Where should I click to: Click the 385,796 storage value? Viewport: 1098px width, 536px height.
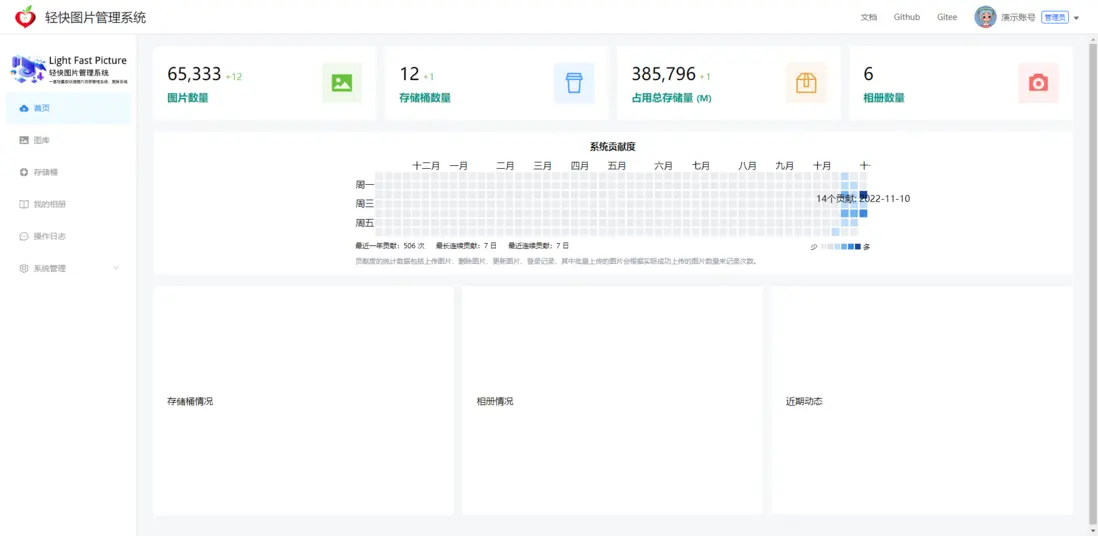pos(664,74)
